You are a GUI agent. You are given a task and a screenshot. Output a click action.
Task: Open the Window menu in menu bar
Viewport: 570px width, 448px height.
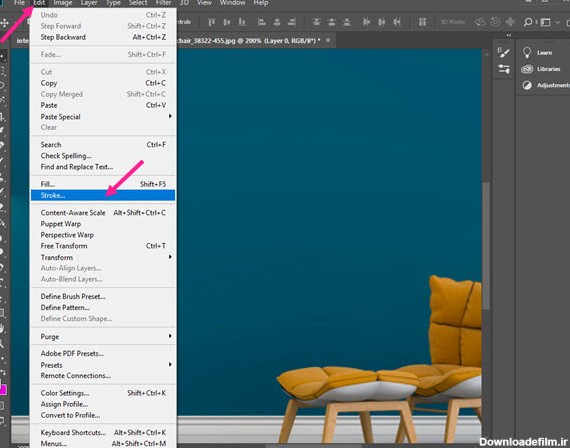pos(232,3)
